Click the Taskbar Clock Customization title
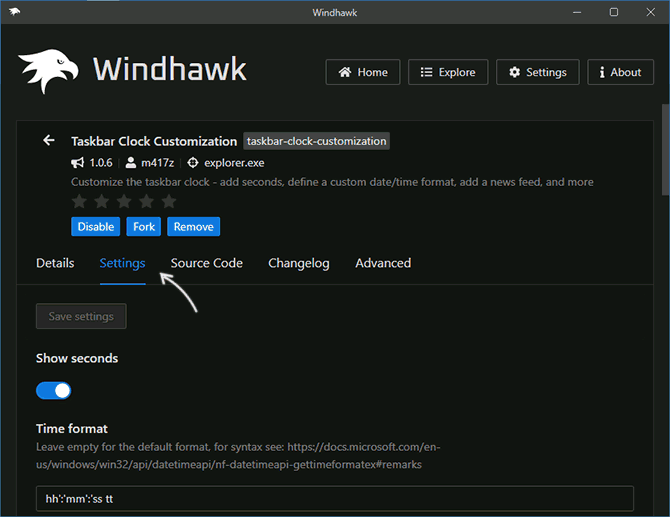This screenshot has width=670, height=517. [x=154, y=141]
